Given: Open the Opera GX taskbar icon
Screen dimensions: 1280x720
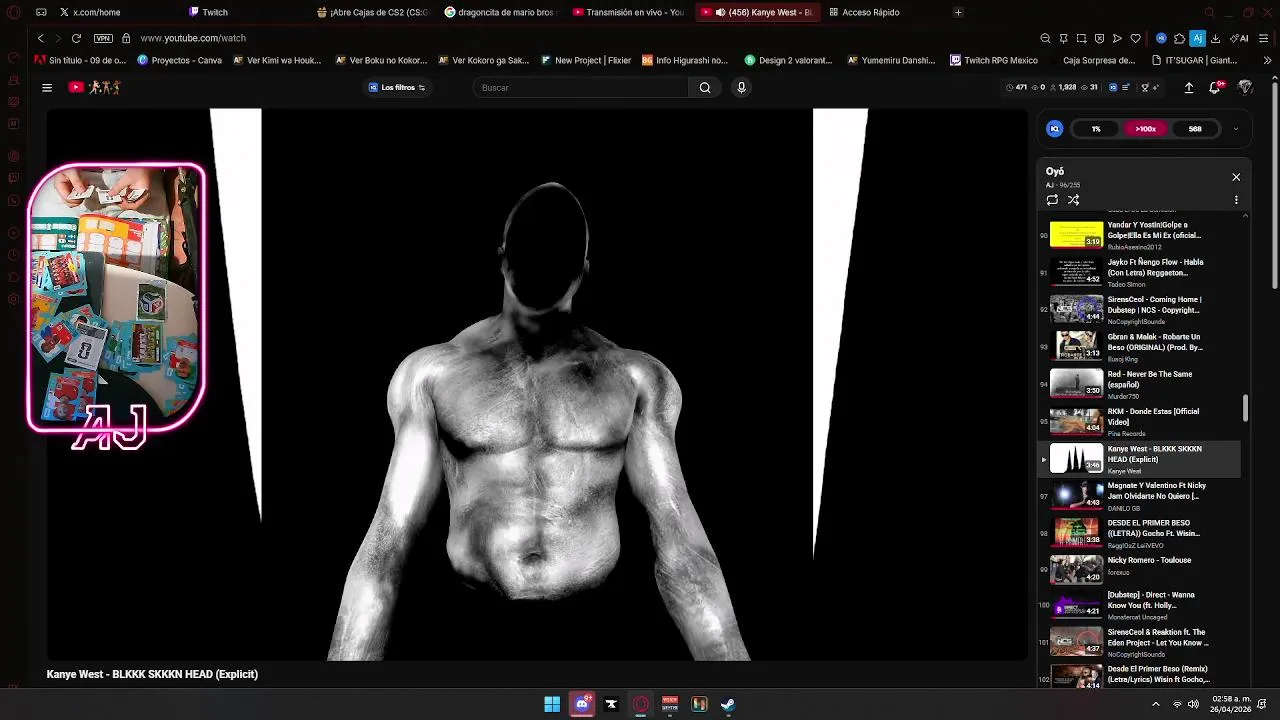Looking at the screenshot, I should (x=640, y=704).
